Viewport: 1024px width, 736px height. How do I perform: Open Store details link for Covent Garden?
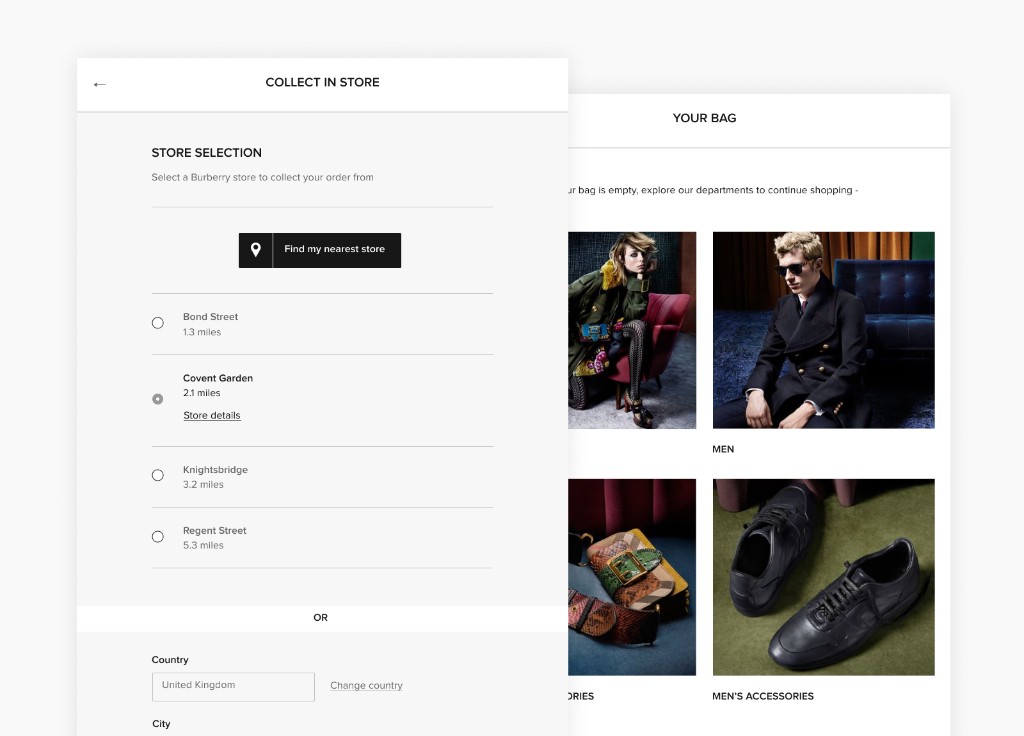coord(212,415)
